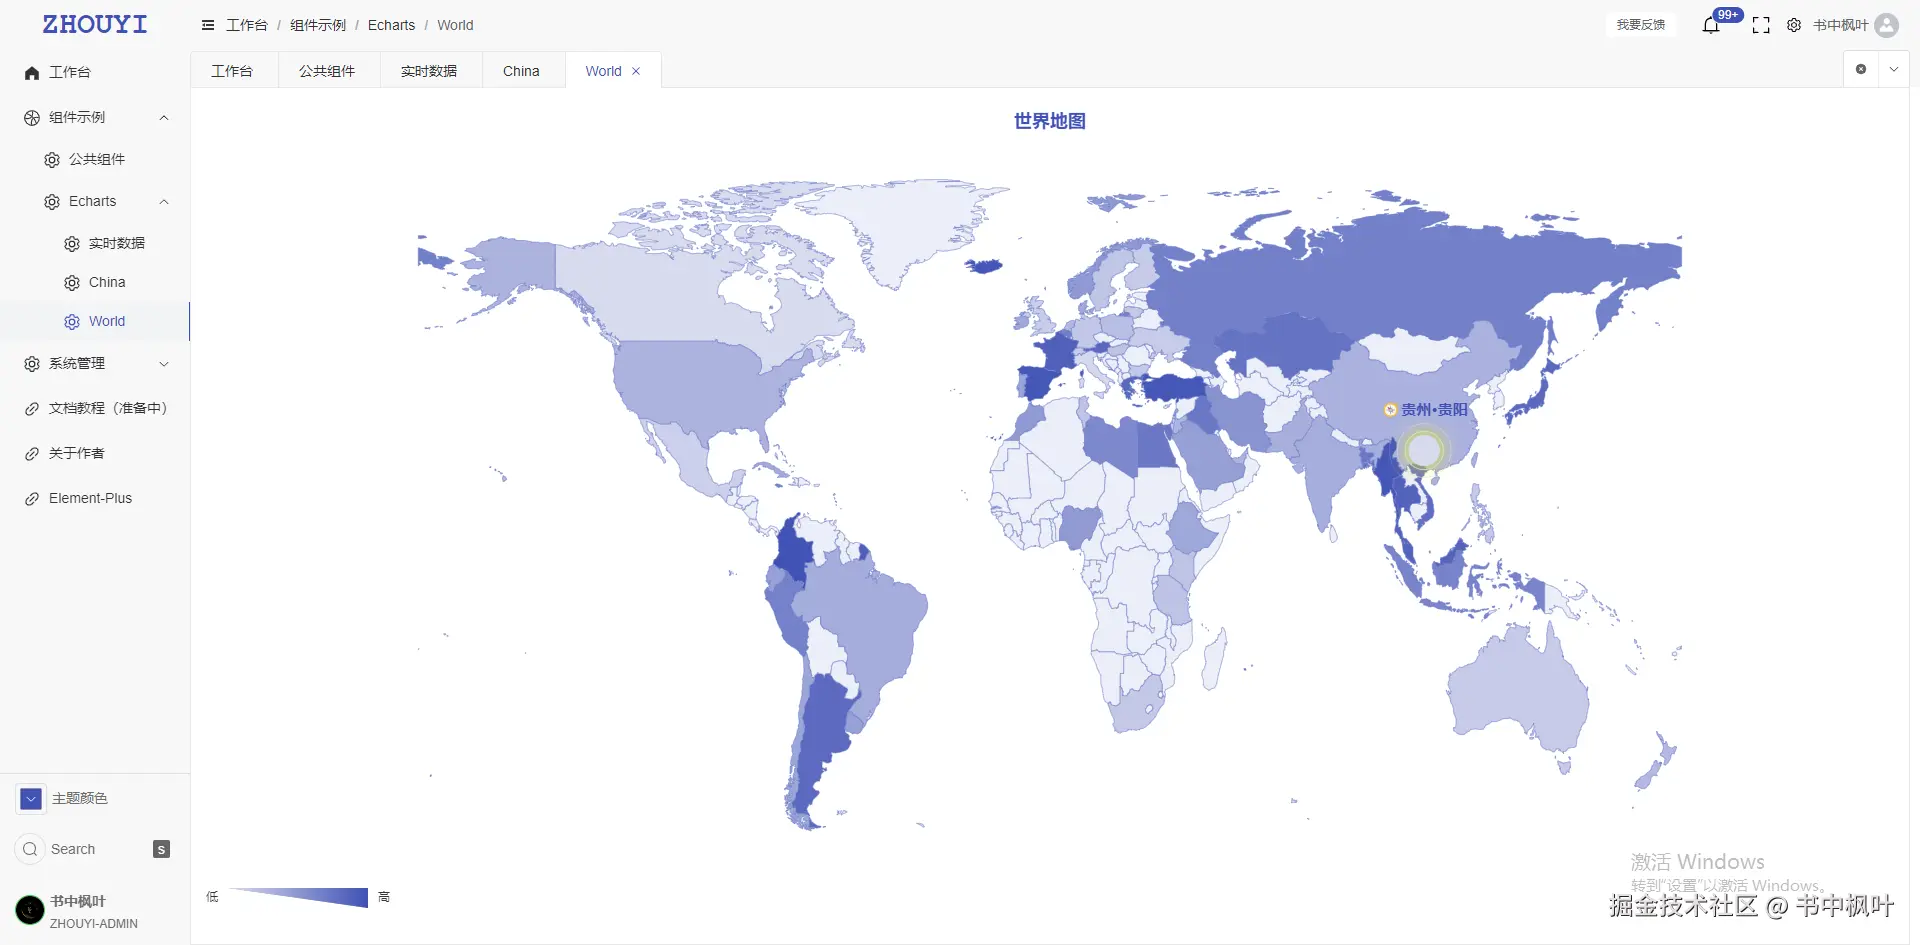The width and height of the screenshot is (1920, 945).
Task: Toggle the sidebar hamburger menu icon
Action: [x=208, y=25]
